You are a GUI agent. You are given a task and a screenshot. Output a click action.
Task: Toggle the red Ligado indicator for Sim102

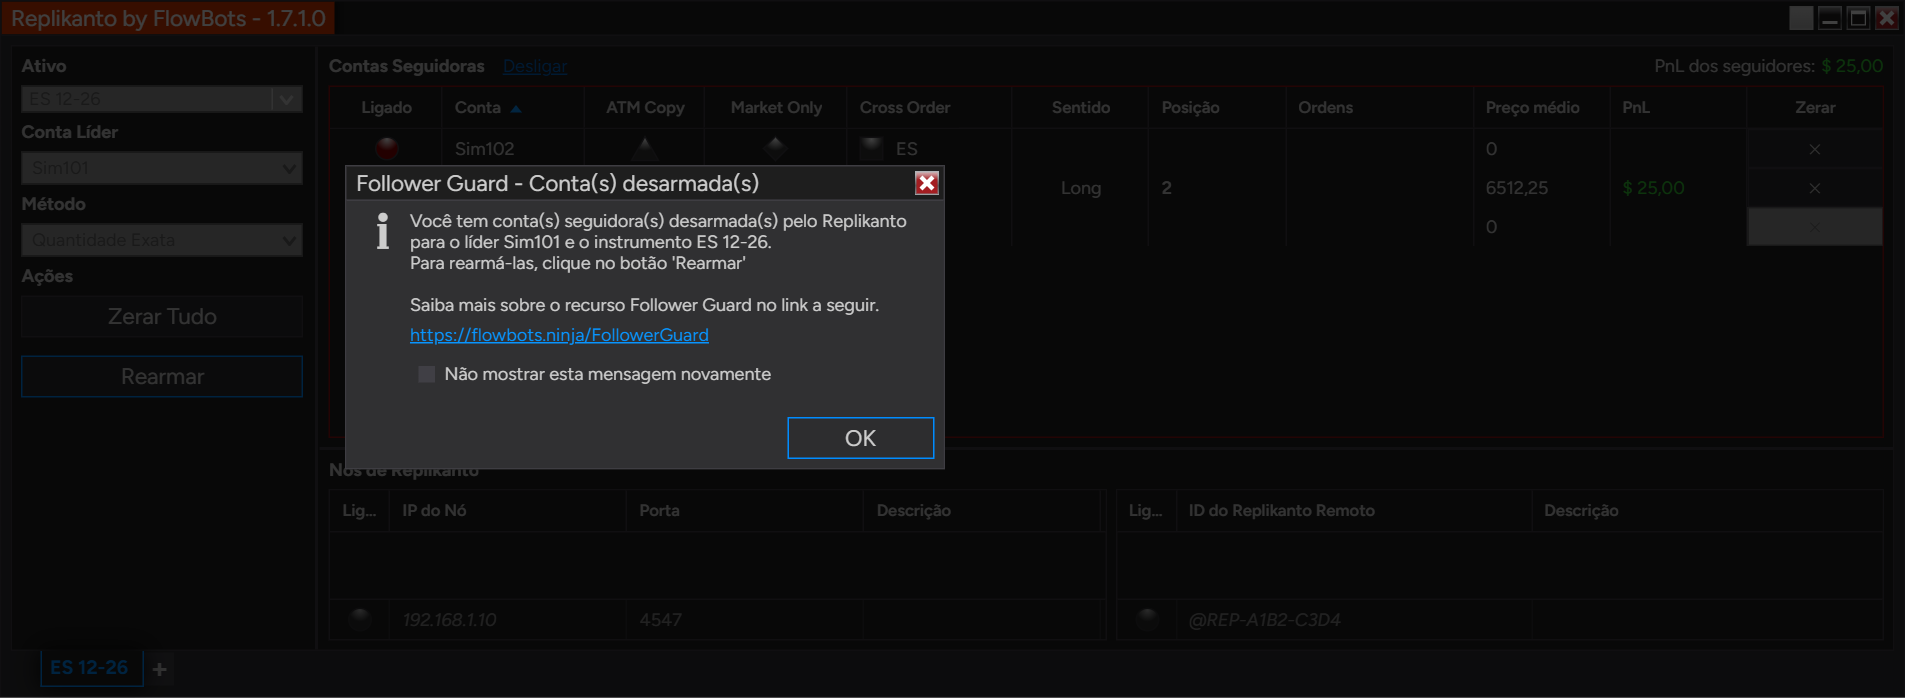click(387, 148)
